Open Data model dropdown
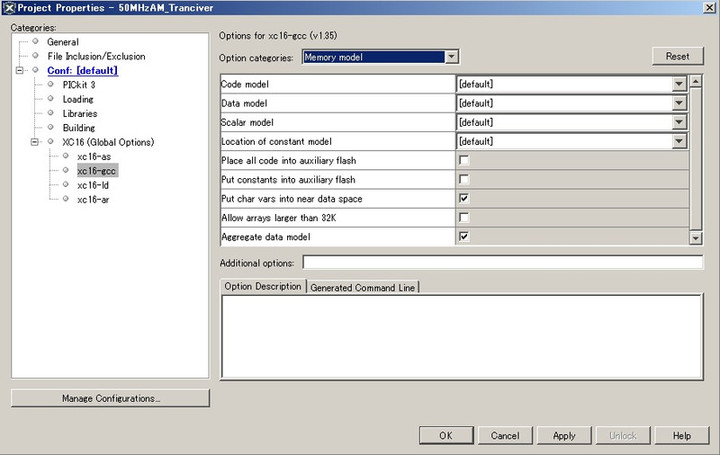 (679, 103)
